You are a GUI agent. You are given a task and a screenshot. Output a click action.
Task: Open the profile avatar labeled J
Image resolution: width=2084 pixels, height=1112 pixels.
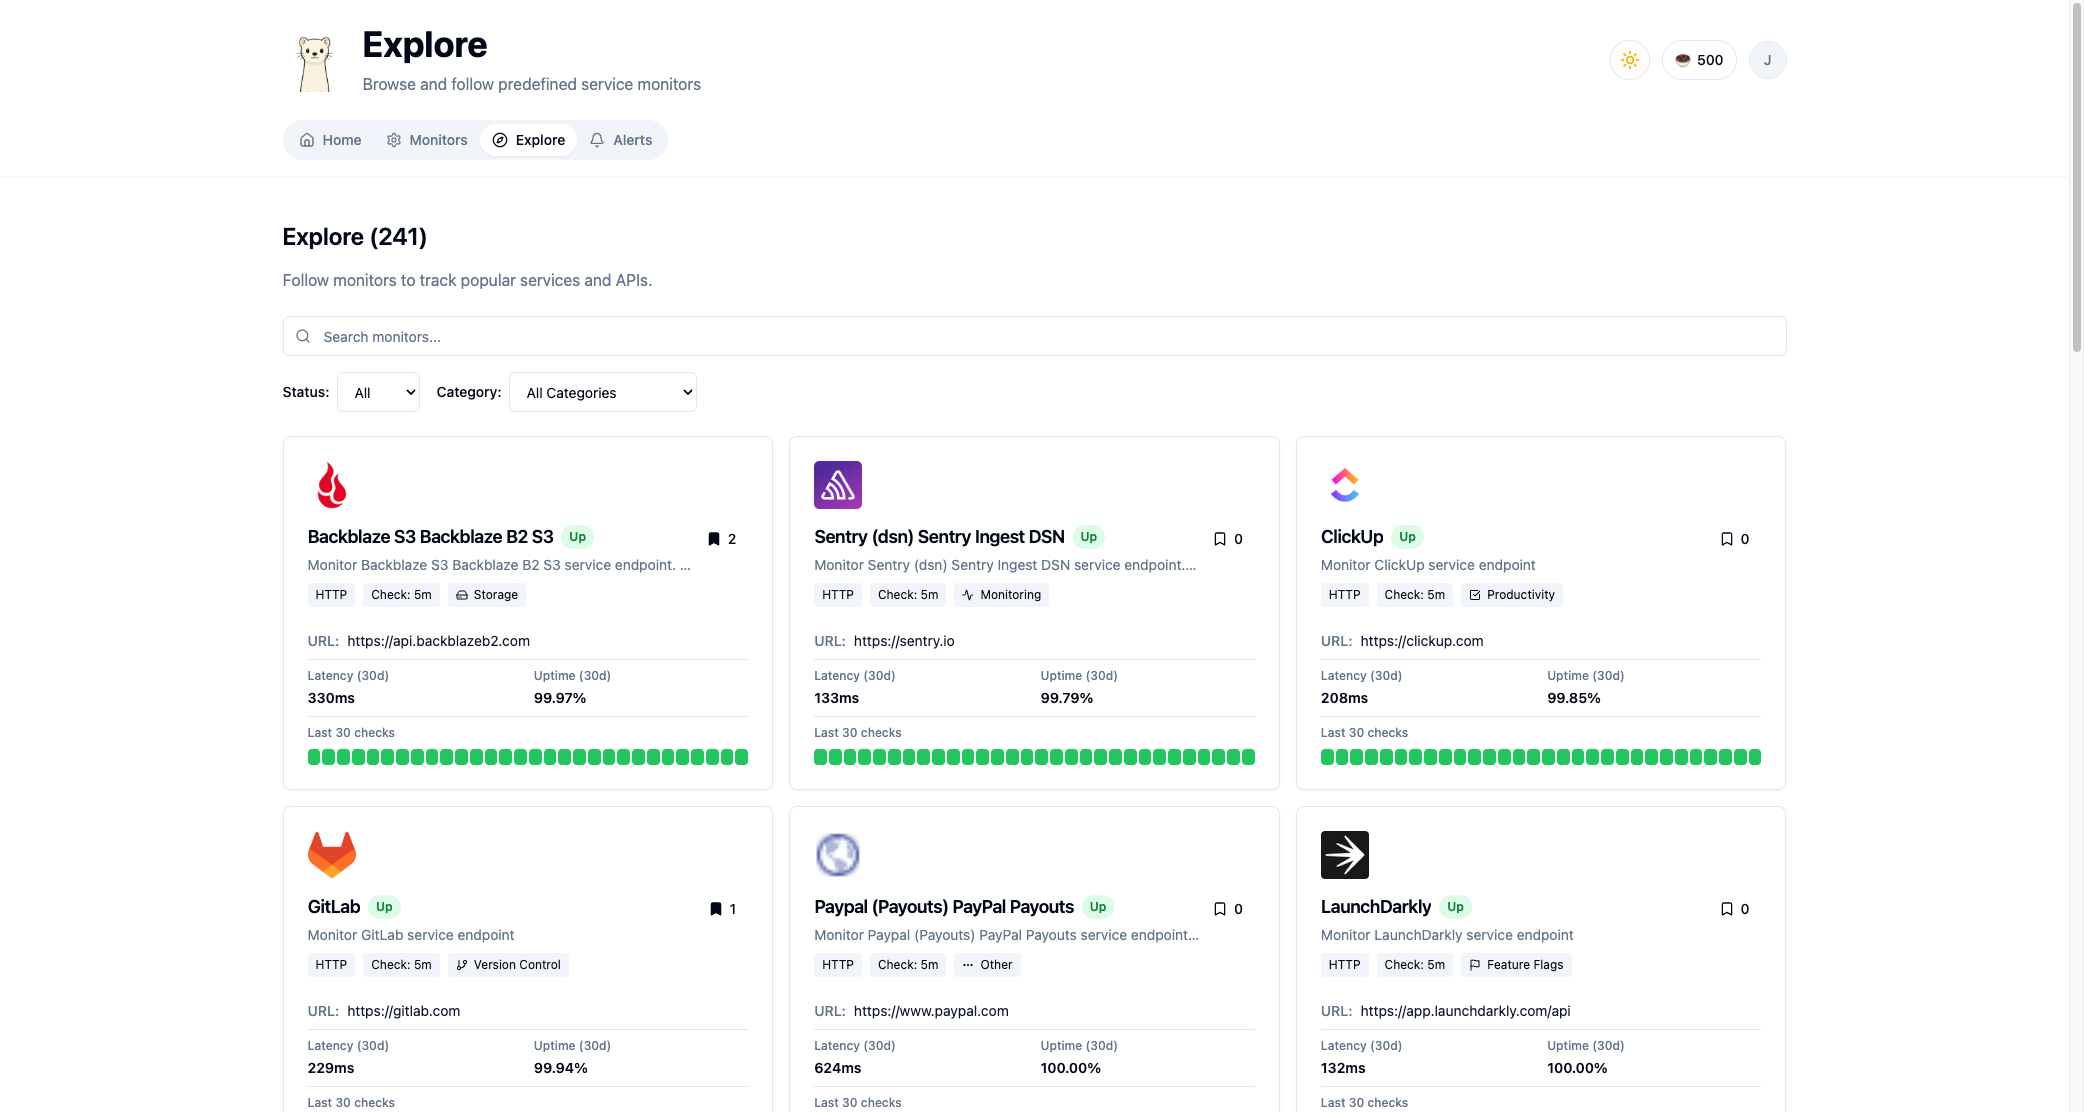click(x=1767, y=60)
